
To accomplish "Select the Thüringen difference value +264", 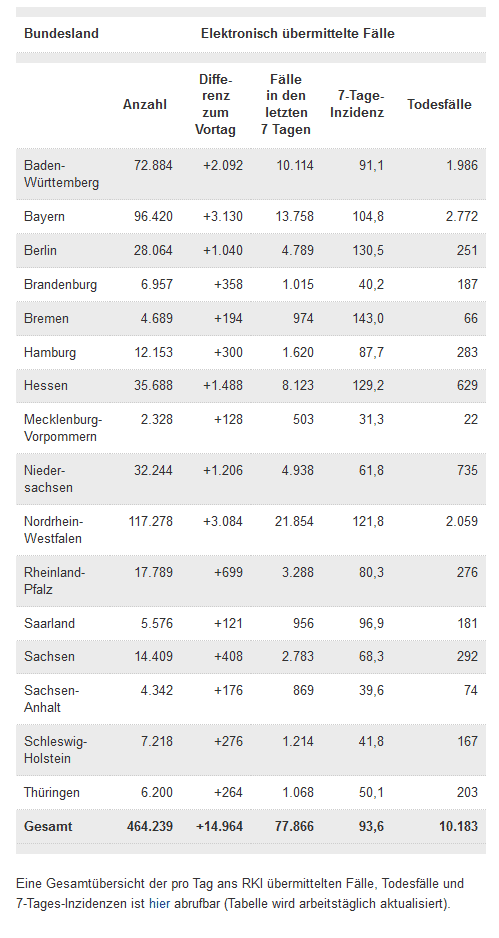I will coord(229,793).
